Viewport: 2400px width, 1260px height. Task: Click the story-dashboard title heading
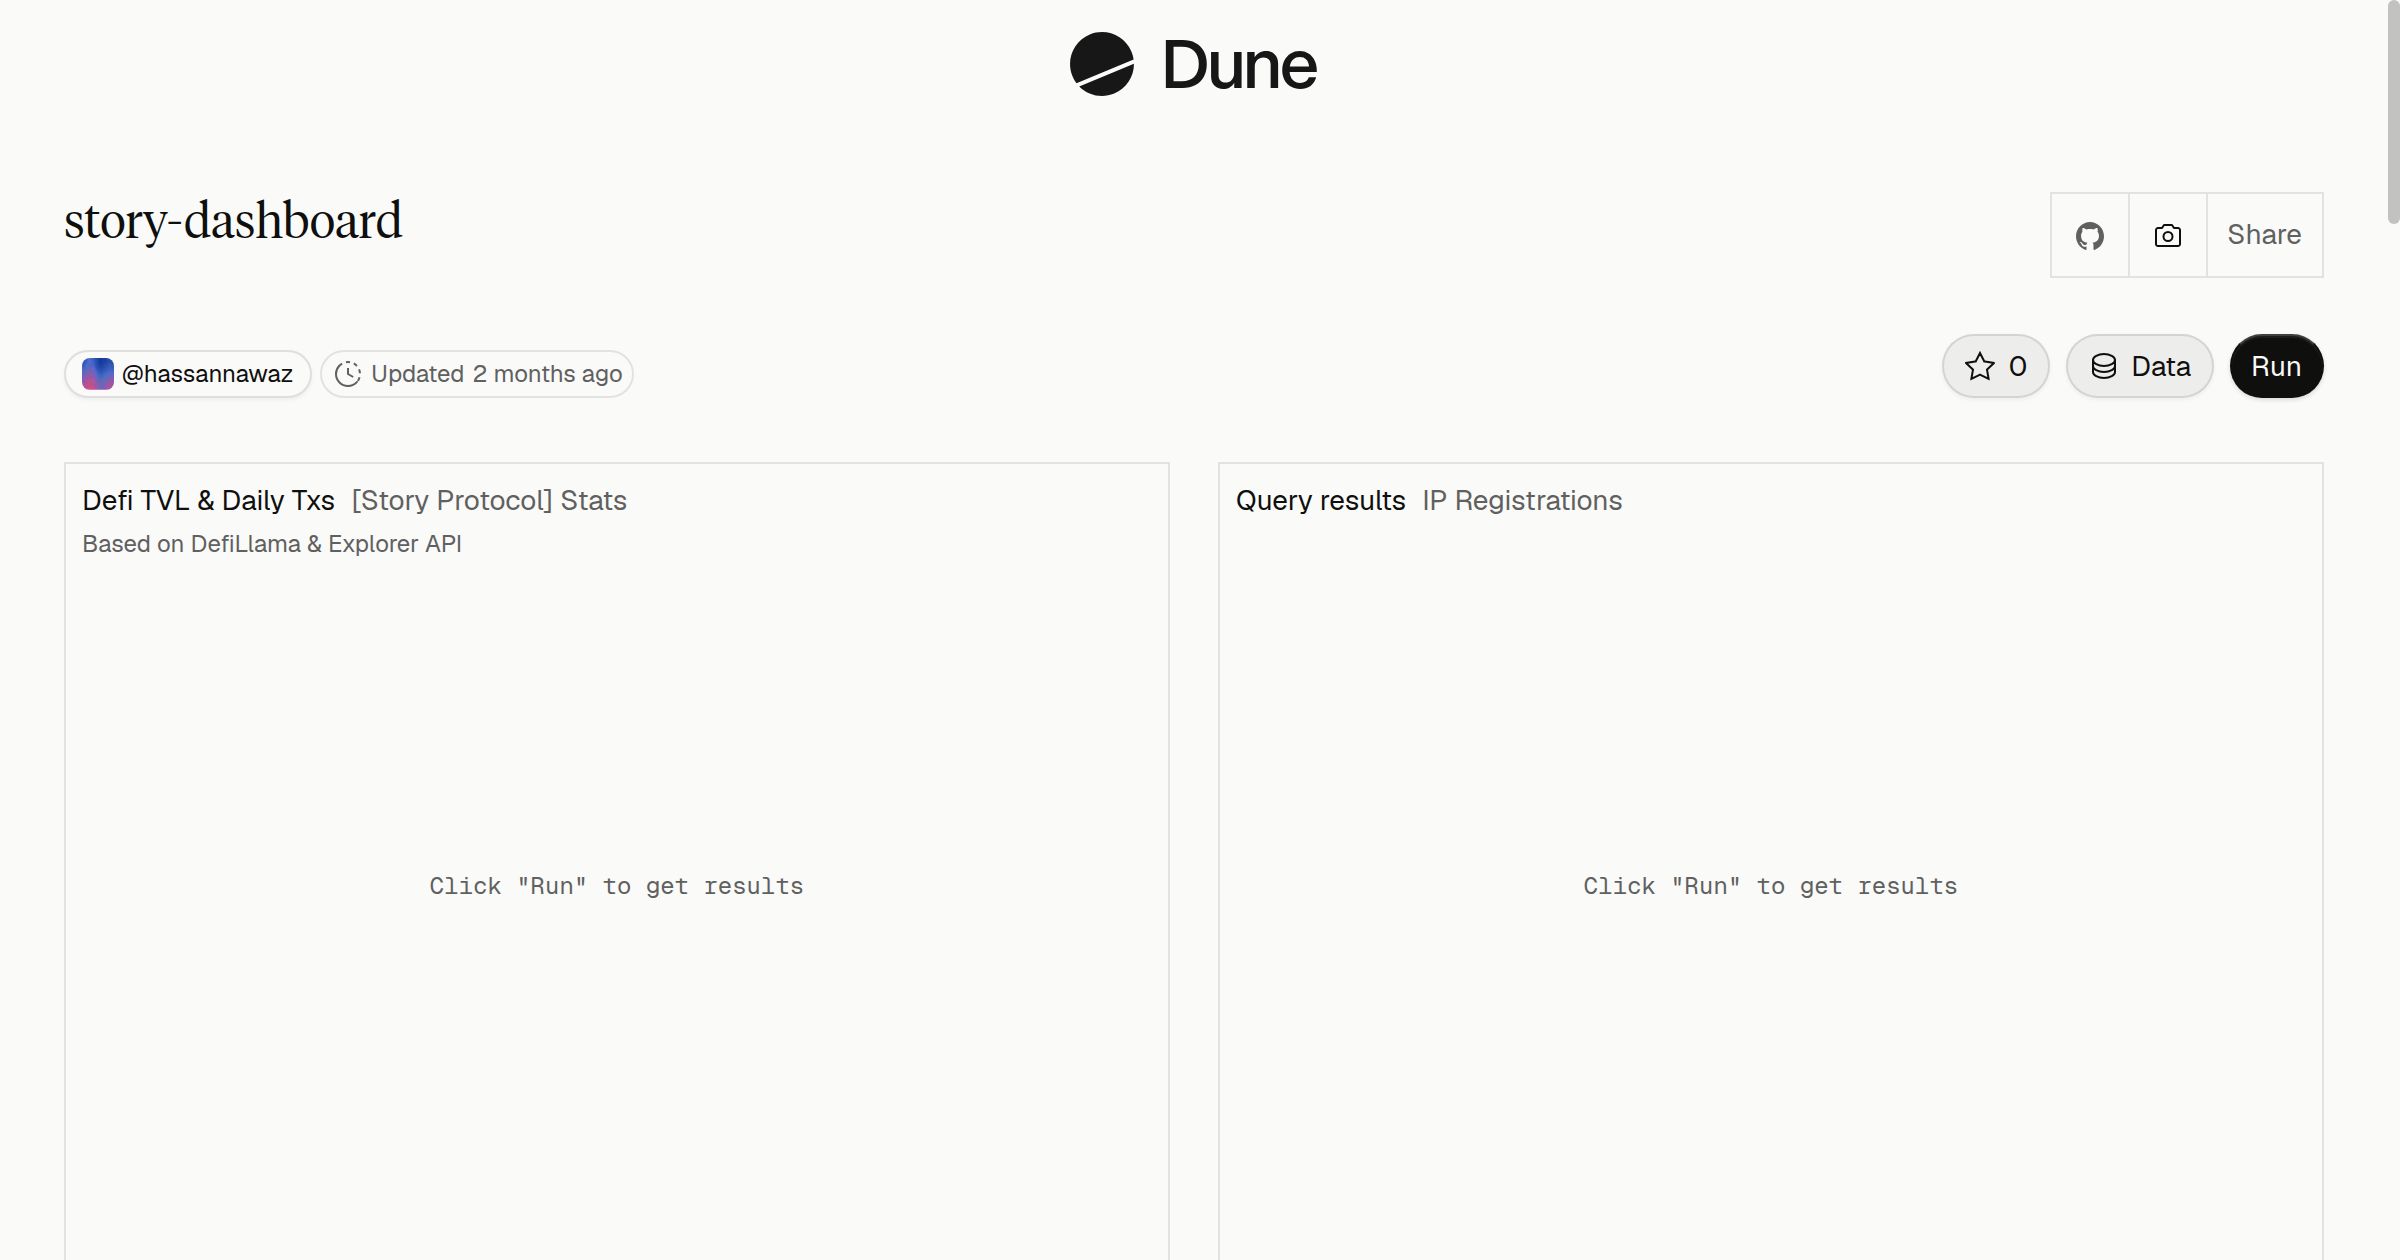pyautogui.click(x=233, y=220)
